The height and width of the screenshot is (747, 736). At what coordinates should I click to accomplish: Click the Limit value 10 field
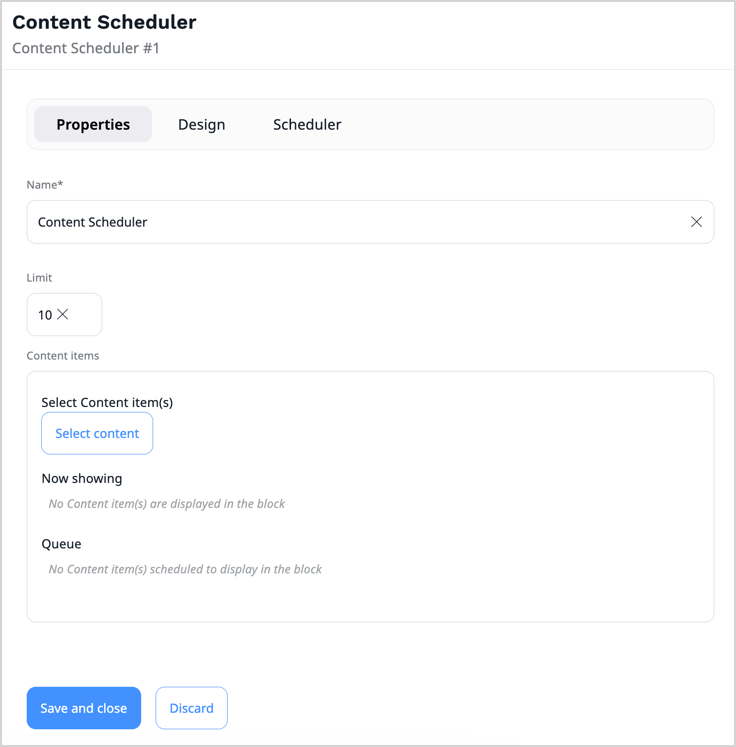point(45,315)
